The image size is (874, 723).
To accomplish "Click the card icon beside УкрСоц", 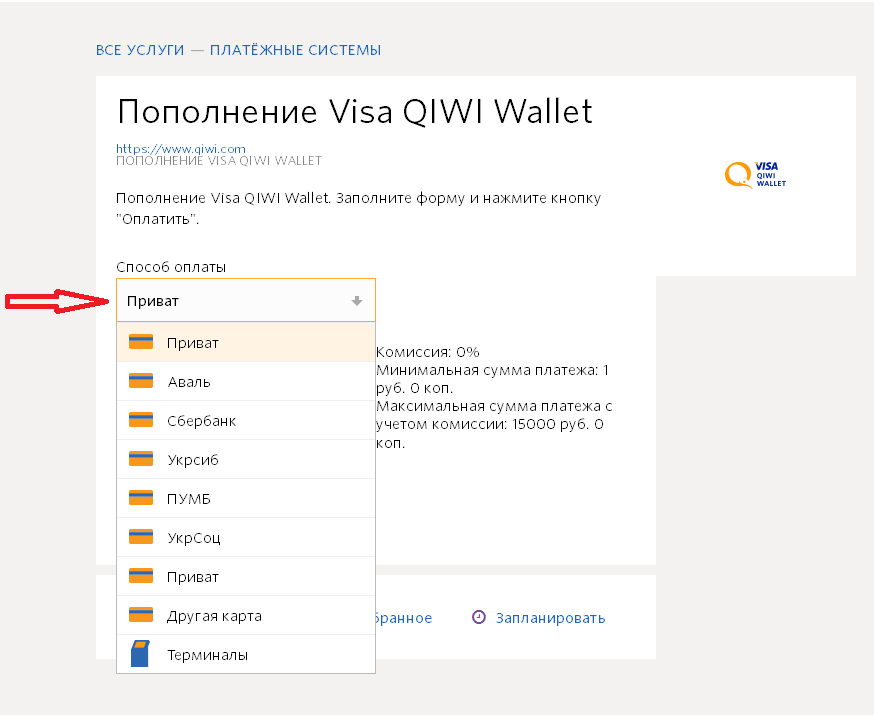I will point(141,537).
